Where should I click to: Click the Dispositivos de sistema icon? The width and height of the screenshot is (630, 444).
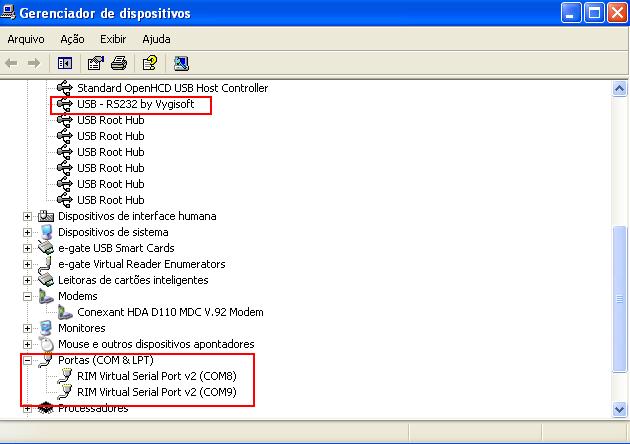point(46,232)
